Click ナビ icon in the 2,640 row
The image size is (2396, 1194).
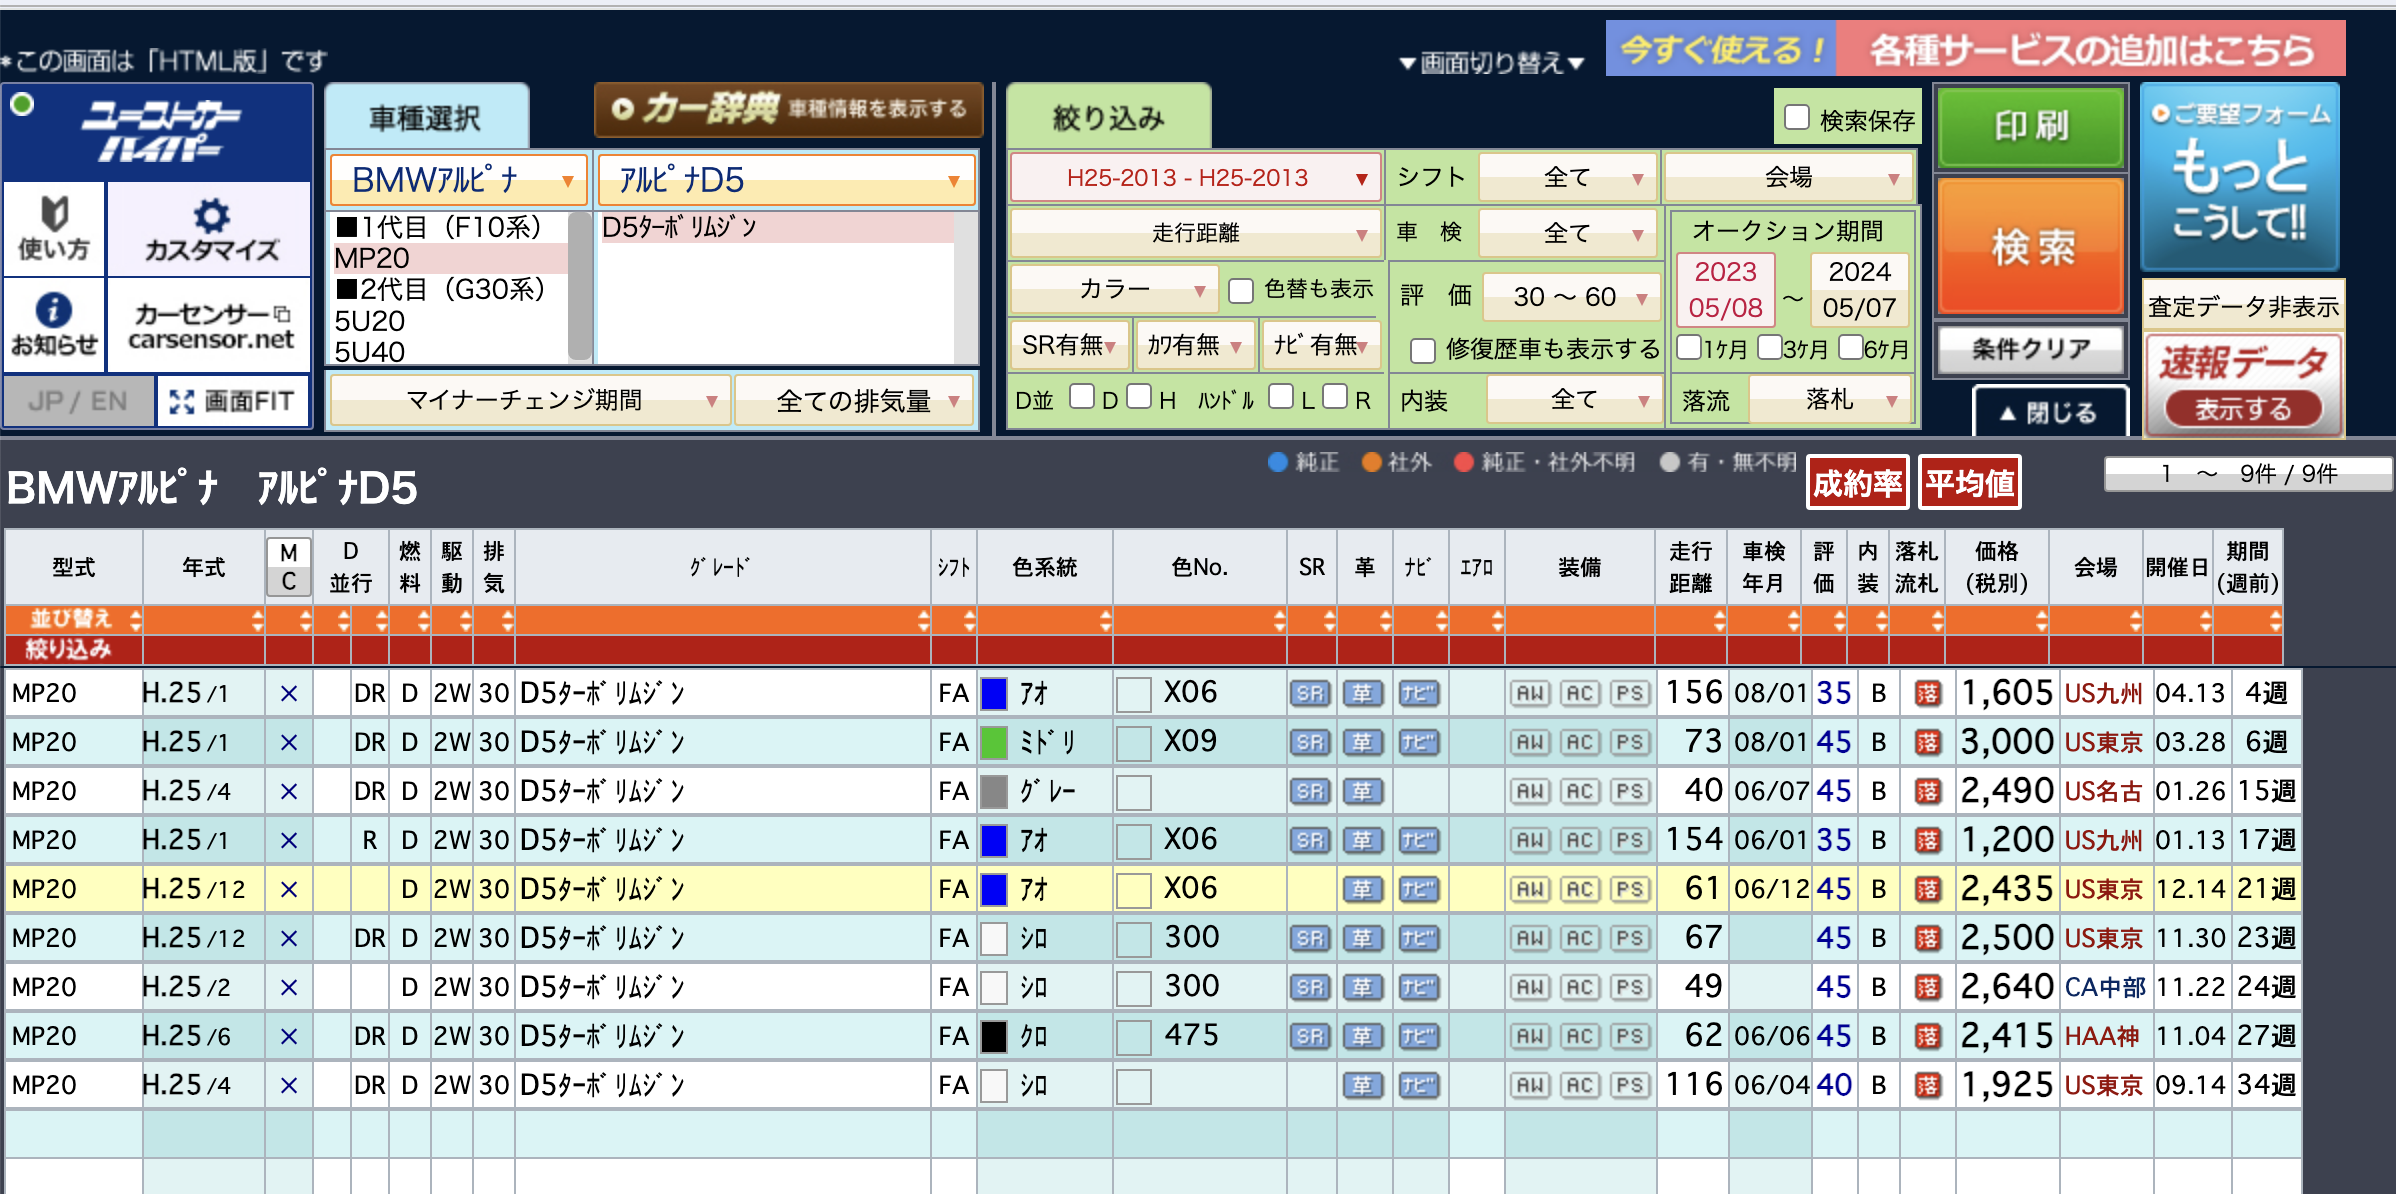coord(1418,987)
